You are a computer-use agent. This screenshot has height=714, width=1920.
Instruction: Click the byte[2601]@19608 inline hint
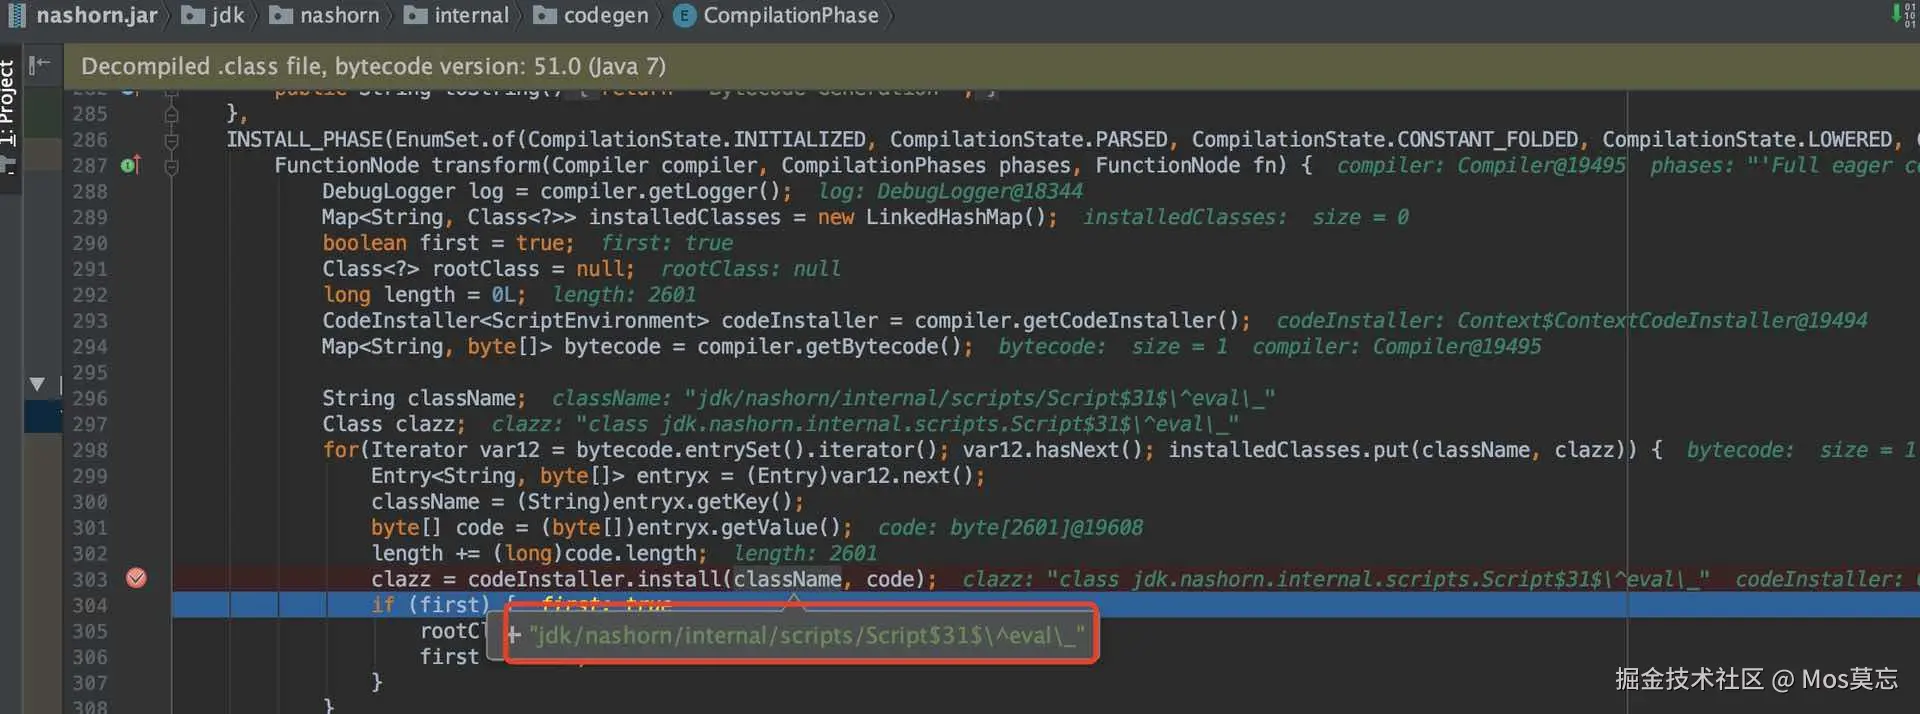pyautogui.click(x=1046, y=528)
